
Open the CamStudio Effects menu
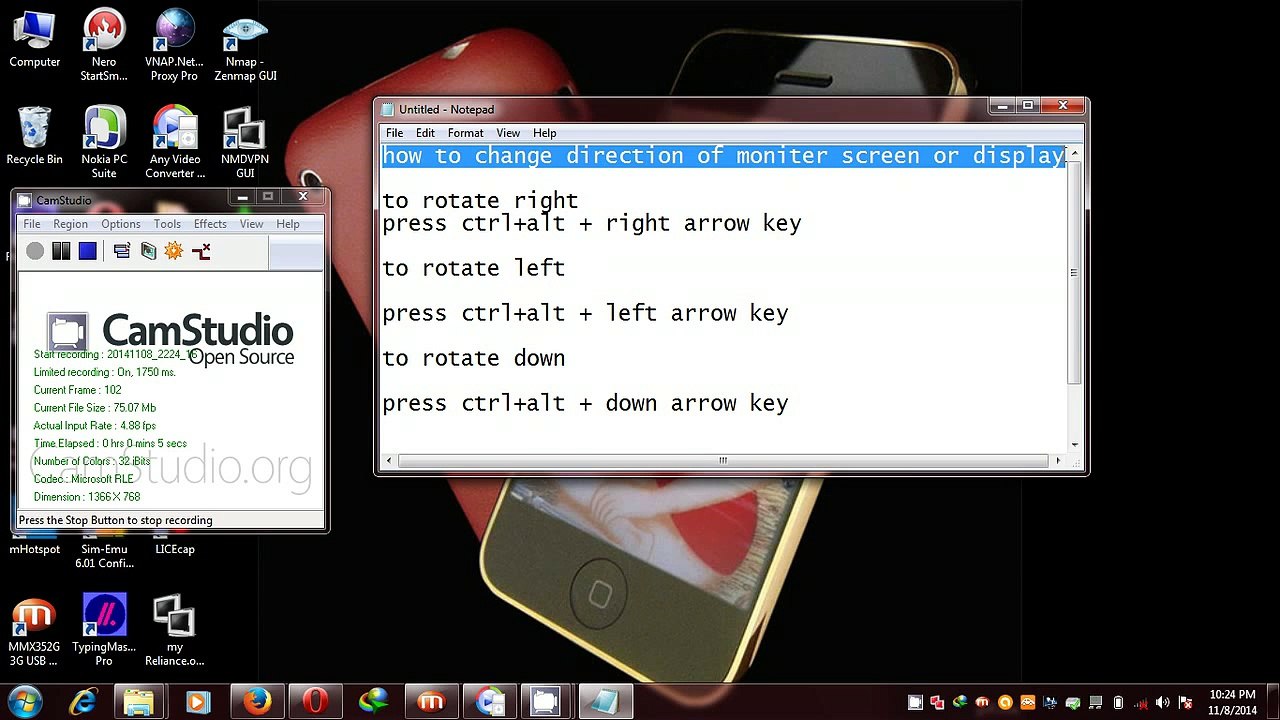point(210,224)
